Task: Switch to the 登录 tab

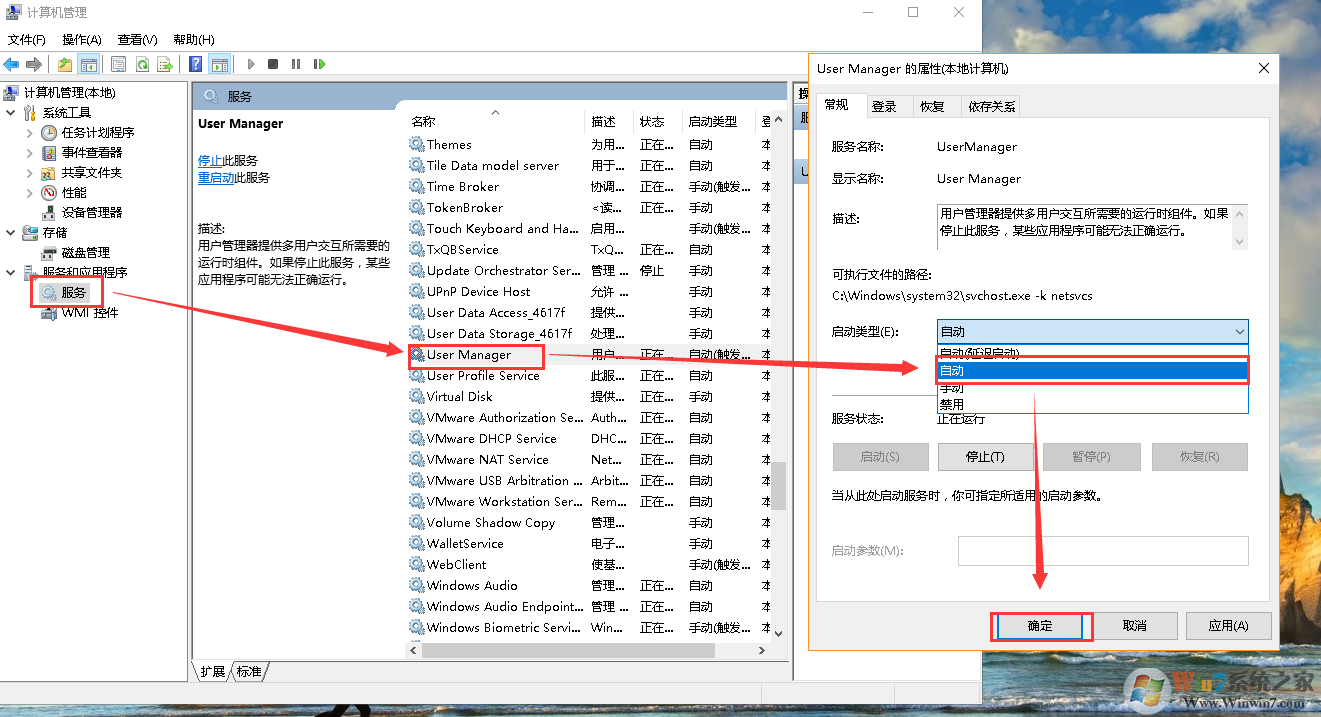Action: (x=884, y=106)
